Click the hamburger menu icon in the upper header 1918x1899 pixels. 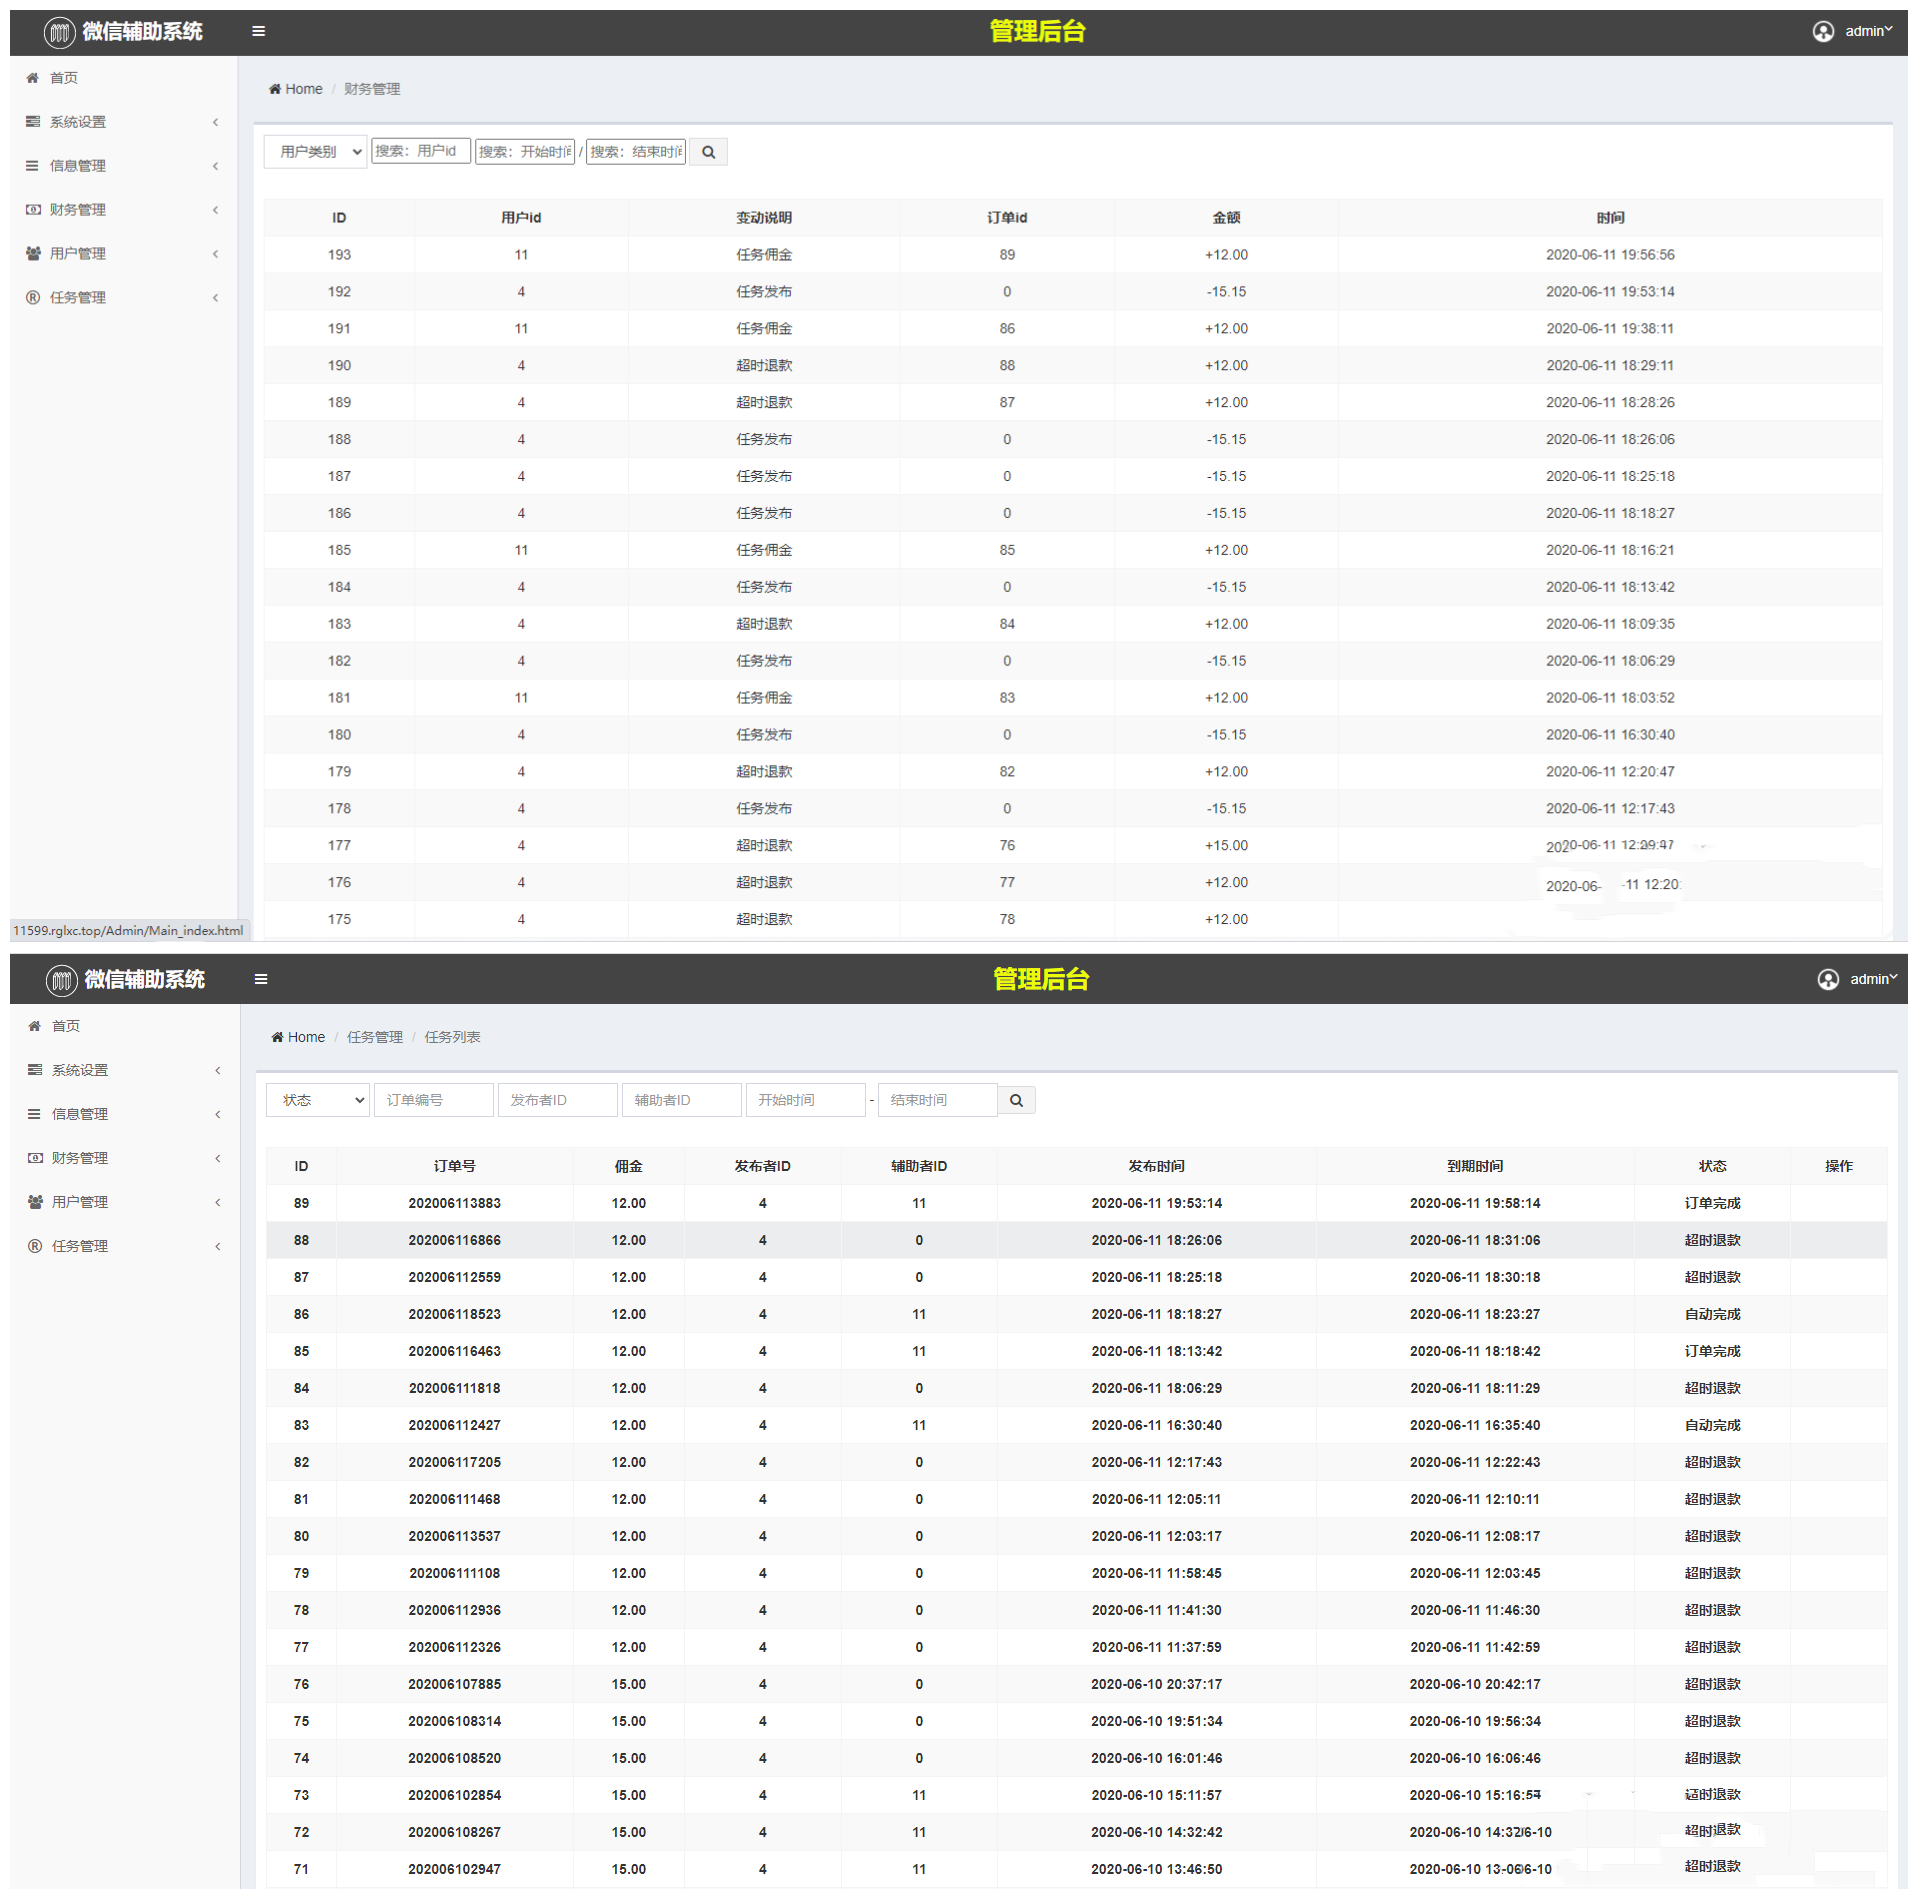(258, 31)
